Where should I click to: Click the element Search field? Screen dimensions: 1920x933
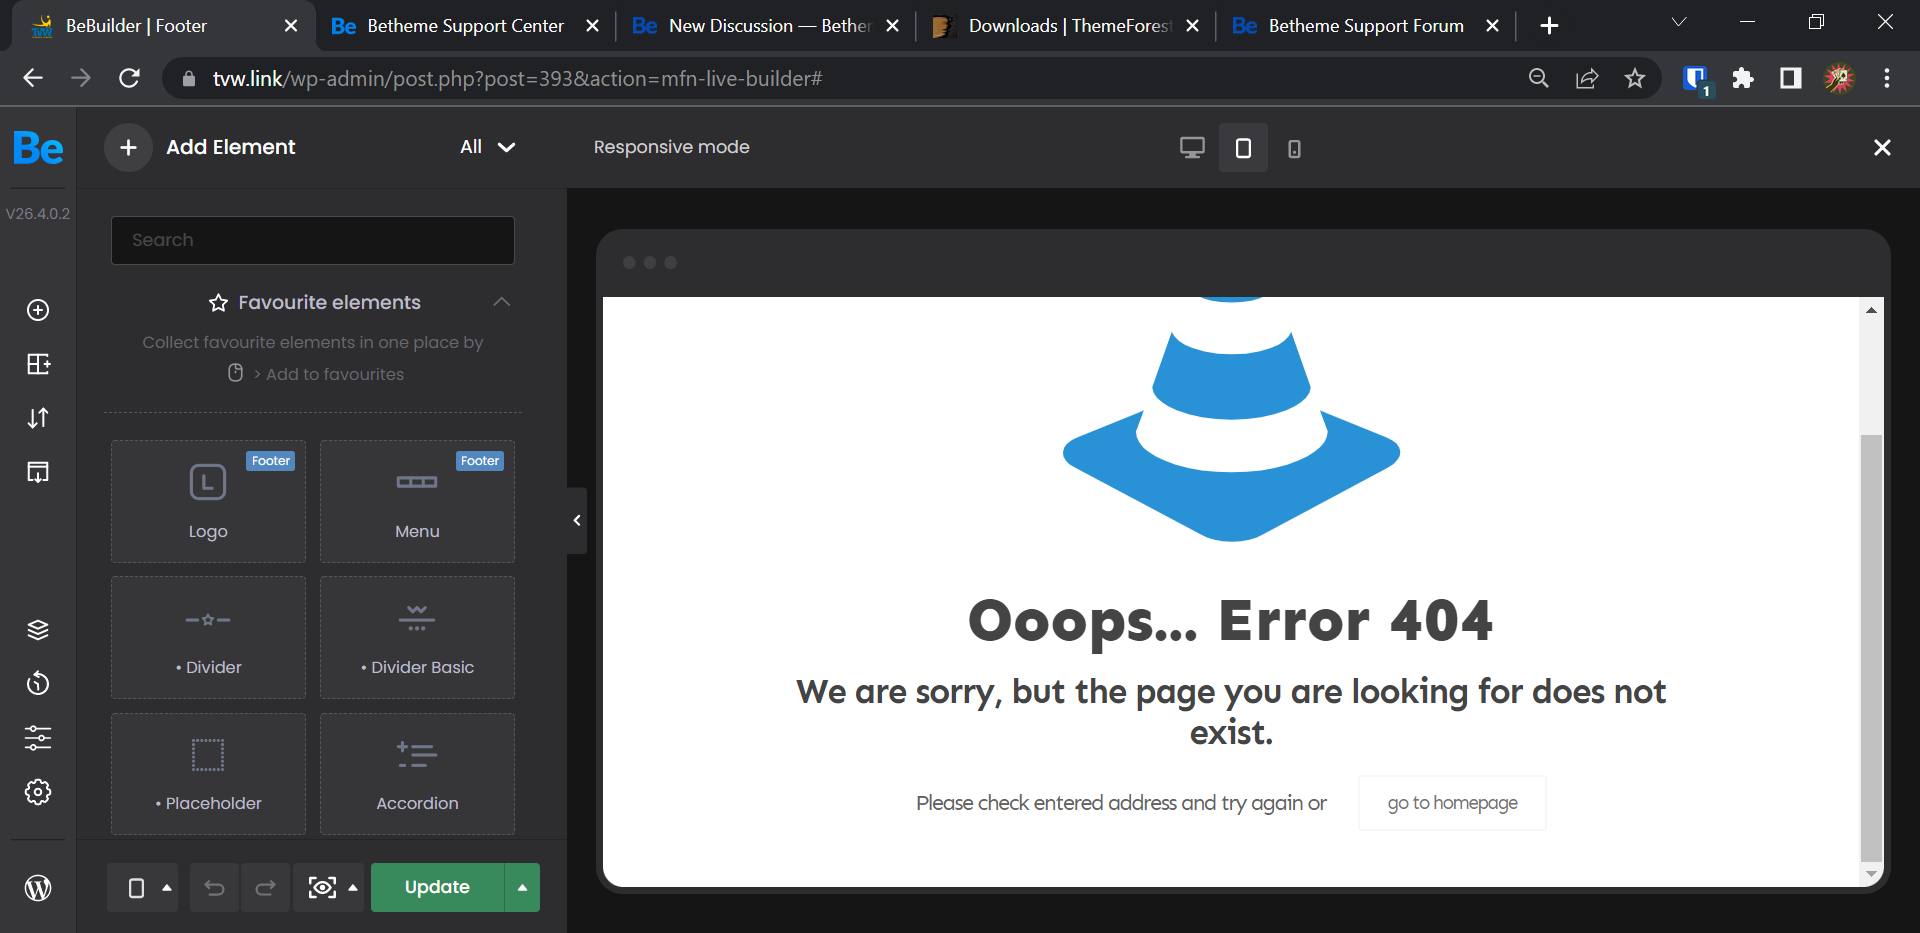coord(313,240)
